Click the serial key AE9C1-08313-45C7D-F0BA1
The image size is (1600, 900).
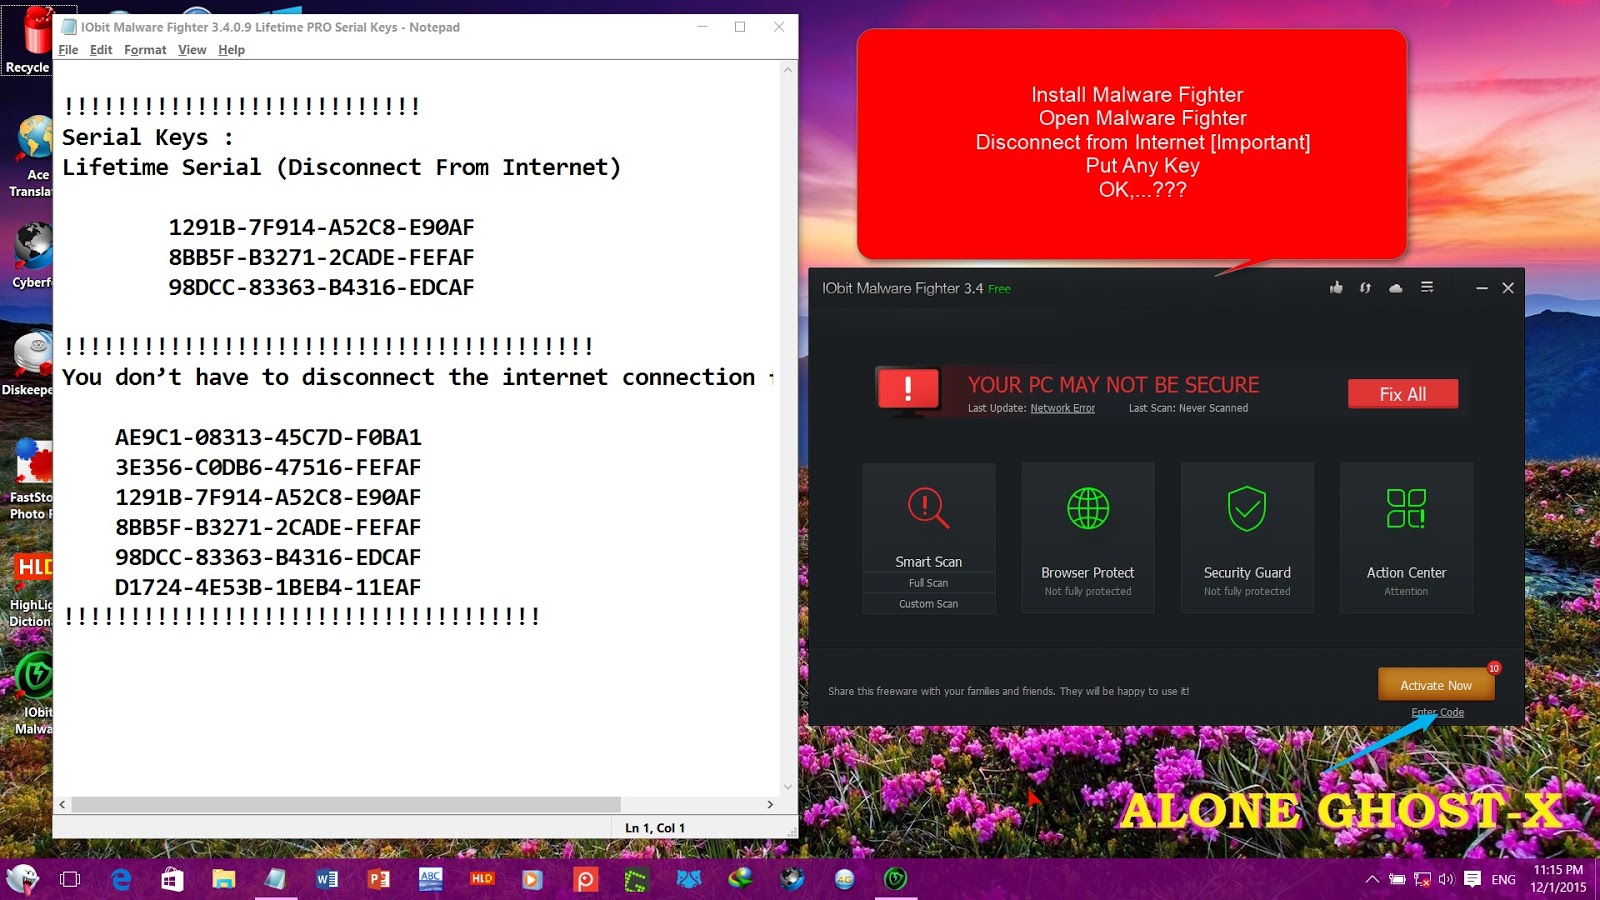pyautogui.click(x=268, y=438)
